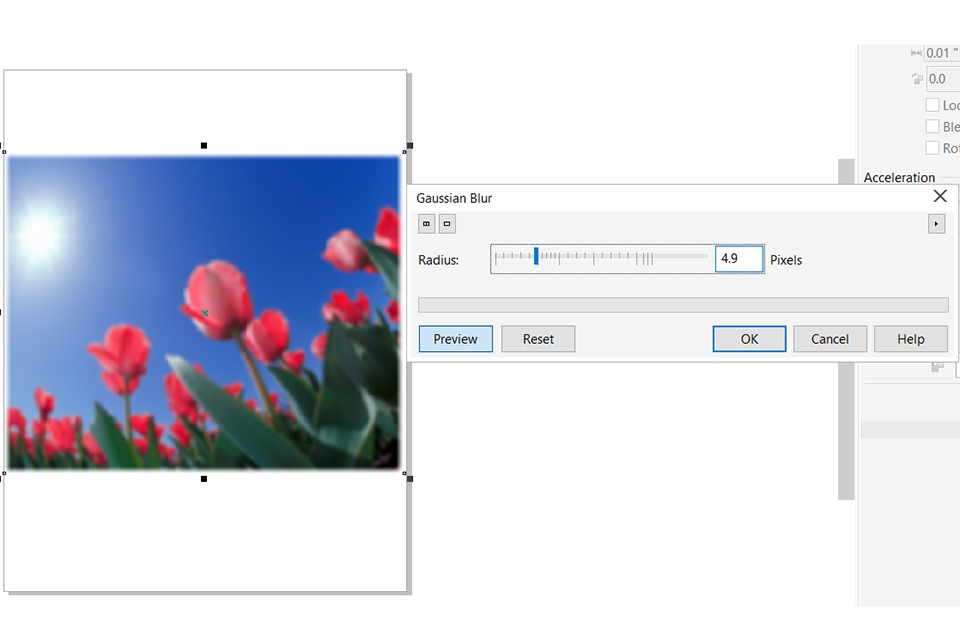Enable the Rotate checkbox in the right panel

click(932, 147)
